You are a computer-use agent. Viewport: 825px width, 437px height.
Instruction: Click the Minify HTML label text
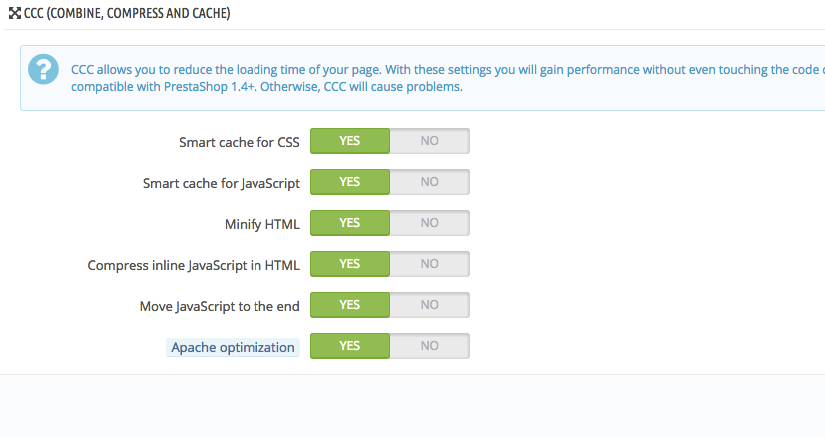pyautogui.click(x=262, y=225)
